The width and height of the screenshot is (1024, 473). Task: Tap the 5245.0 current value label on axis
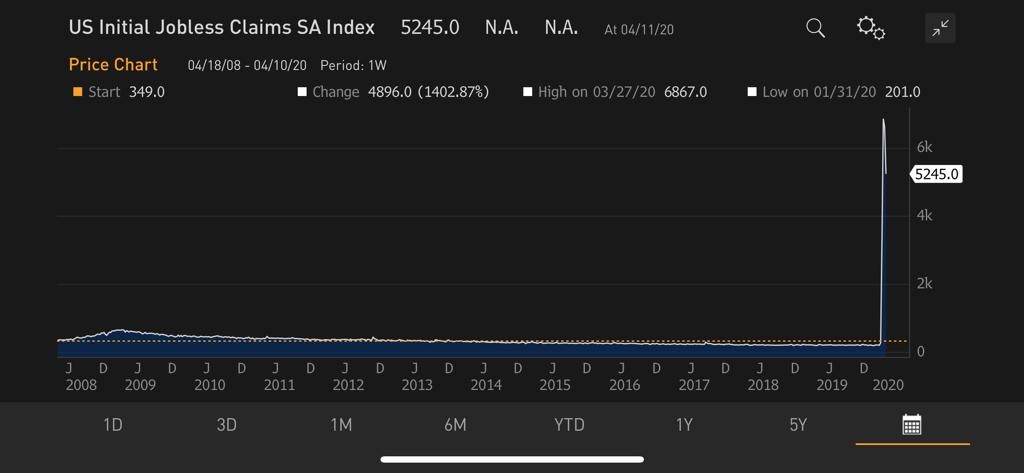[936, 174]
